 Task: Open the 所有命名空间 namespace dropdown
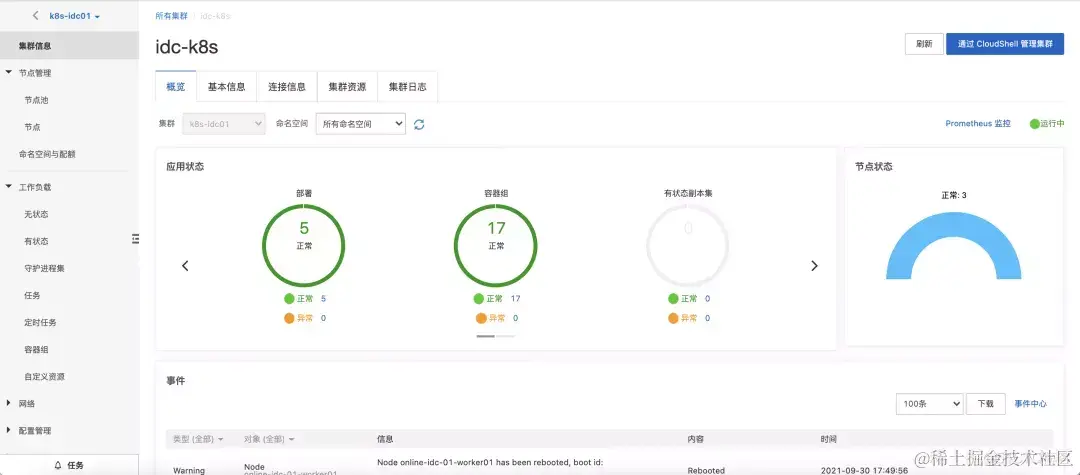(x=360, y=124)
